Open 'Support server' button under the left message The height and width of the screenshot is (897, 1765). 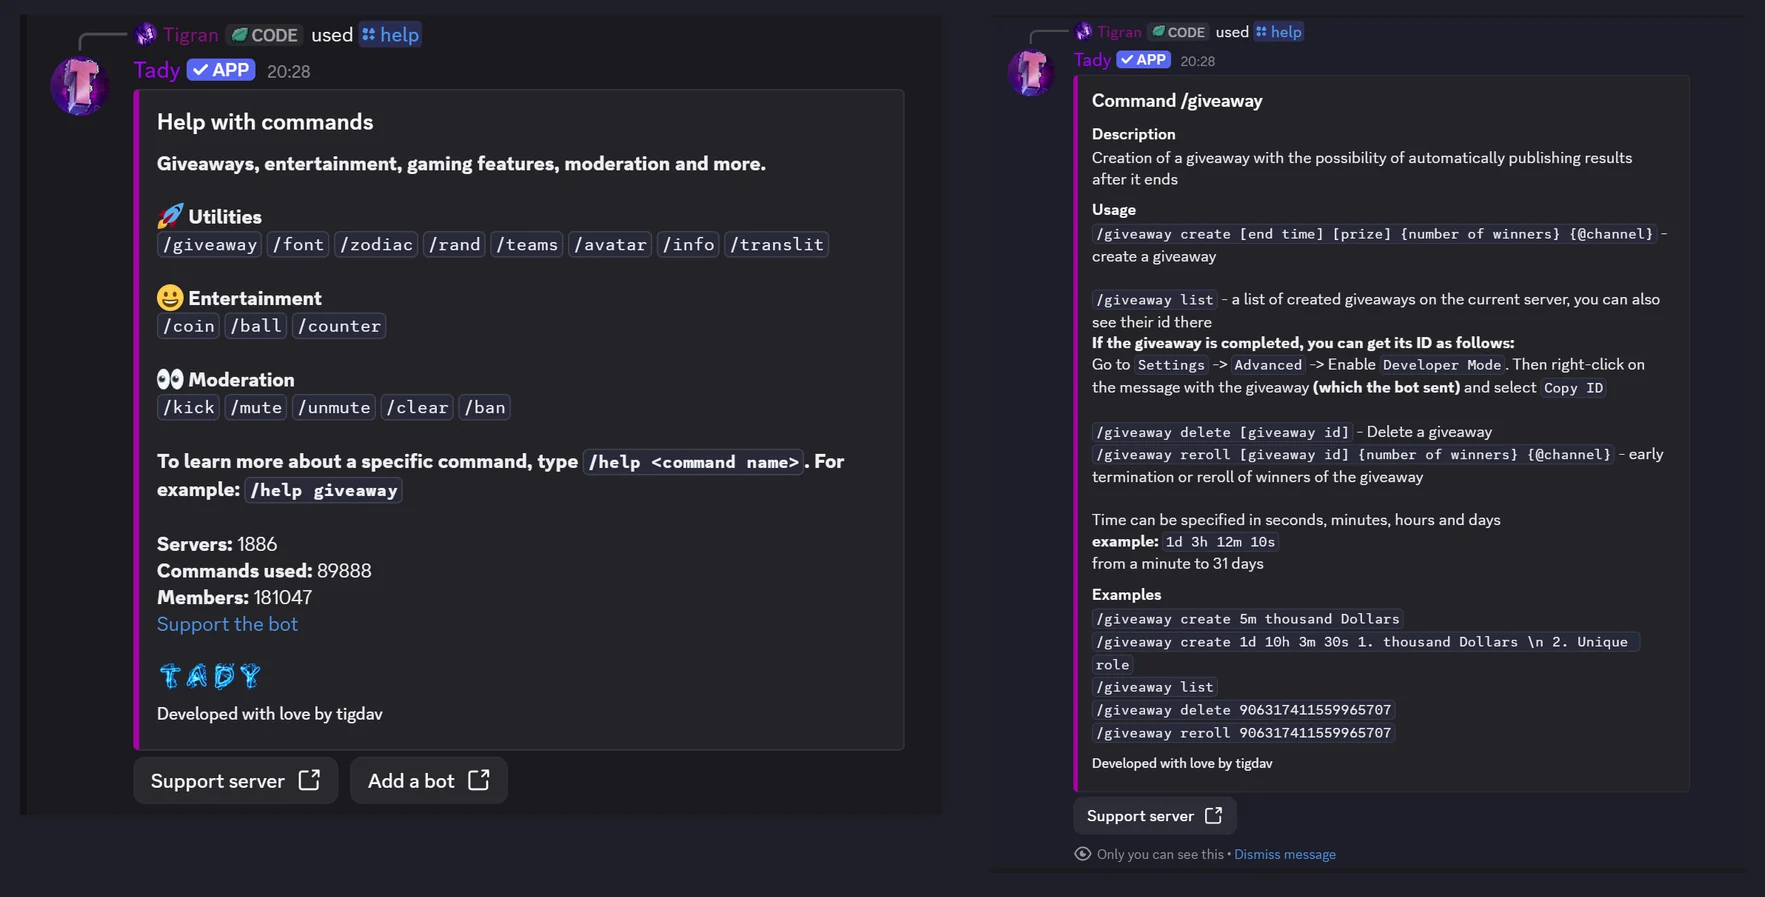(x=236, y=780)
